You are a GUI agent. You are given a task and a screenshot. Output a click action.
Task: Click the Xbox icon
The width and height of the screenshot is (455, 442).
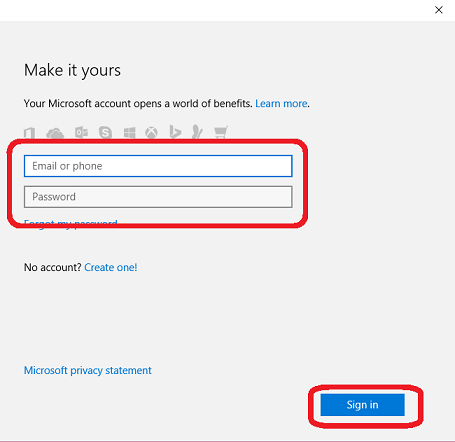(x=151, y=133)
